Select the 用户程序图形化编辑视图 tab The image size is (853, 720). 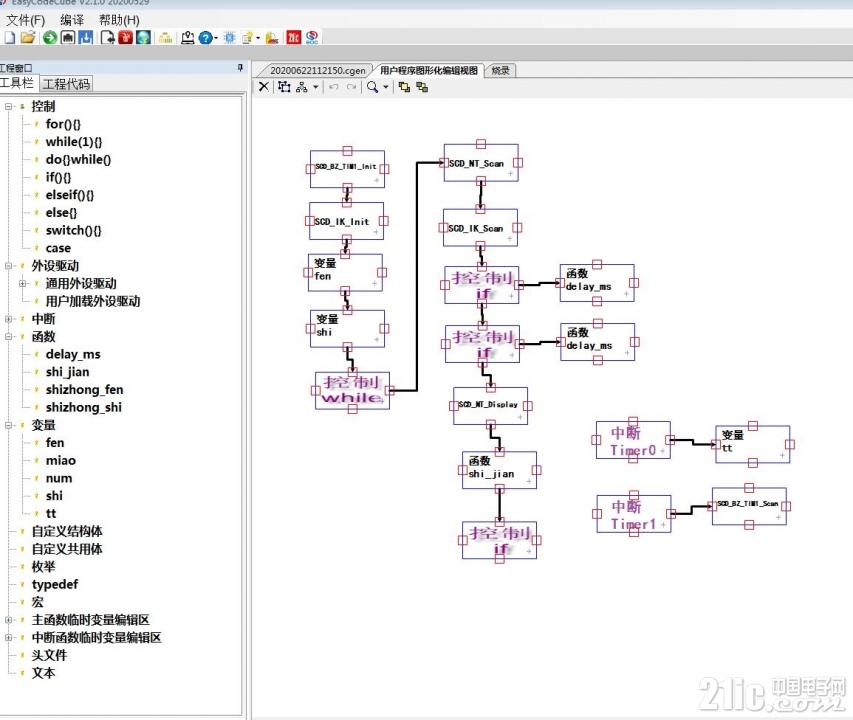pos(429,71)
